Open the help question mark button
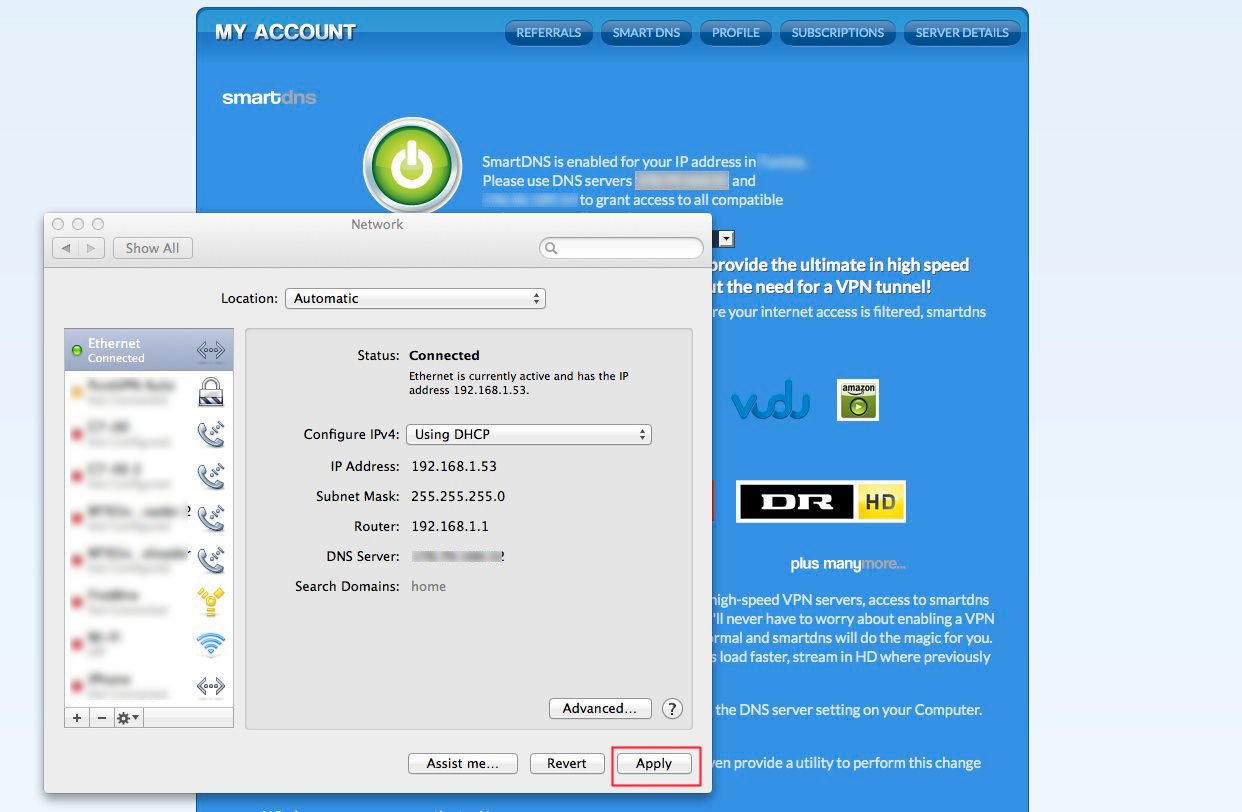Screen dimensions: 1242x812 click(673, 708)
